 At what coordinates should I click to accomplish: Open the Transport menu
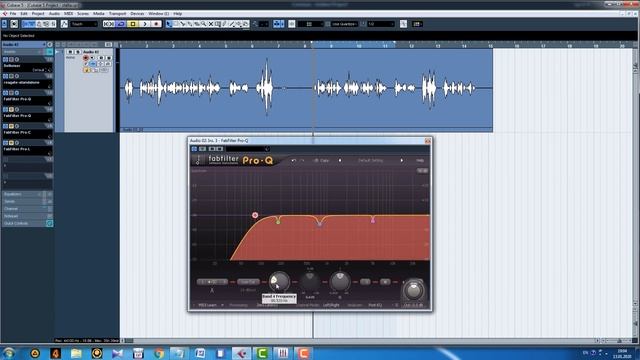coord(118,13)
